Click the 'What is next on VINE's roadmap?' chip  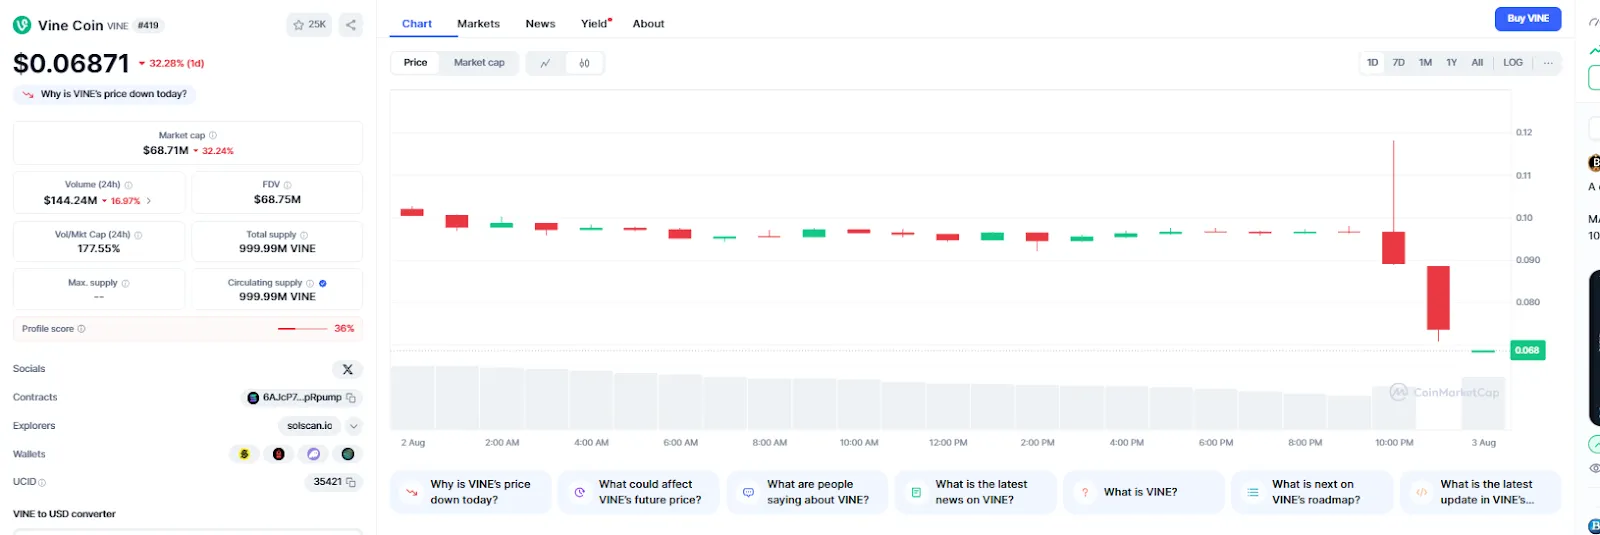point(1312,492)
